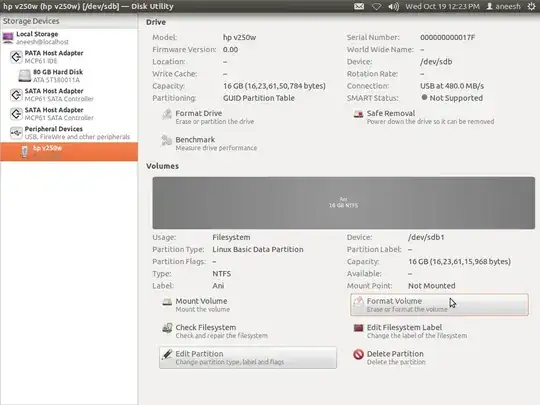The width and height of the screenshot is (540, 405).
Task: Click the Mount Volume icon
Action: (x=167, y=302)
